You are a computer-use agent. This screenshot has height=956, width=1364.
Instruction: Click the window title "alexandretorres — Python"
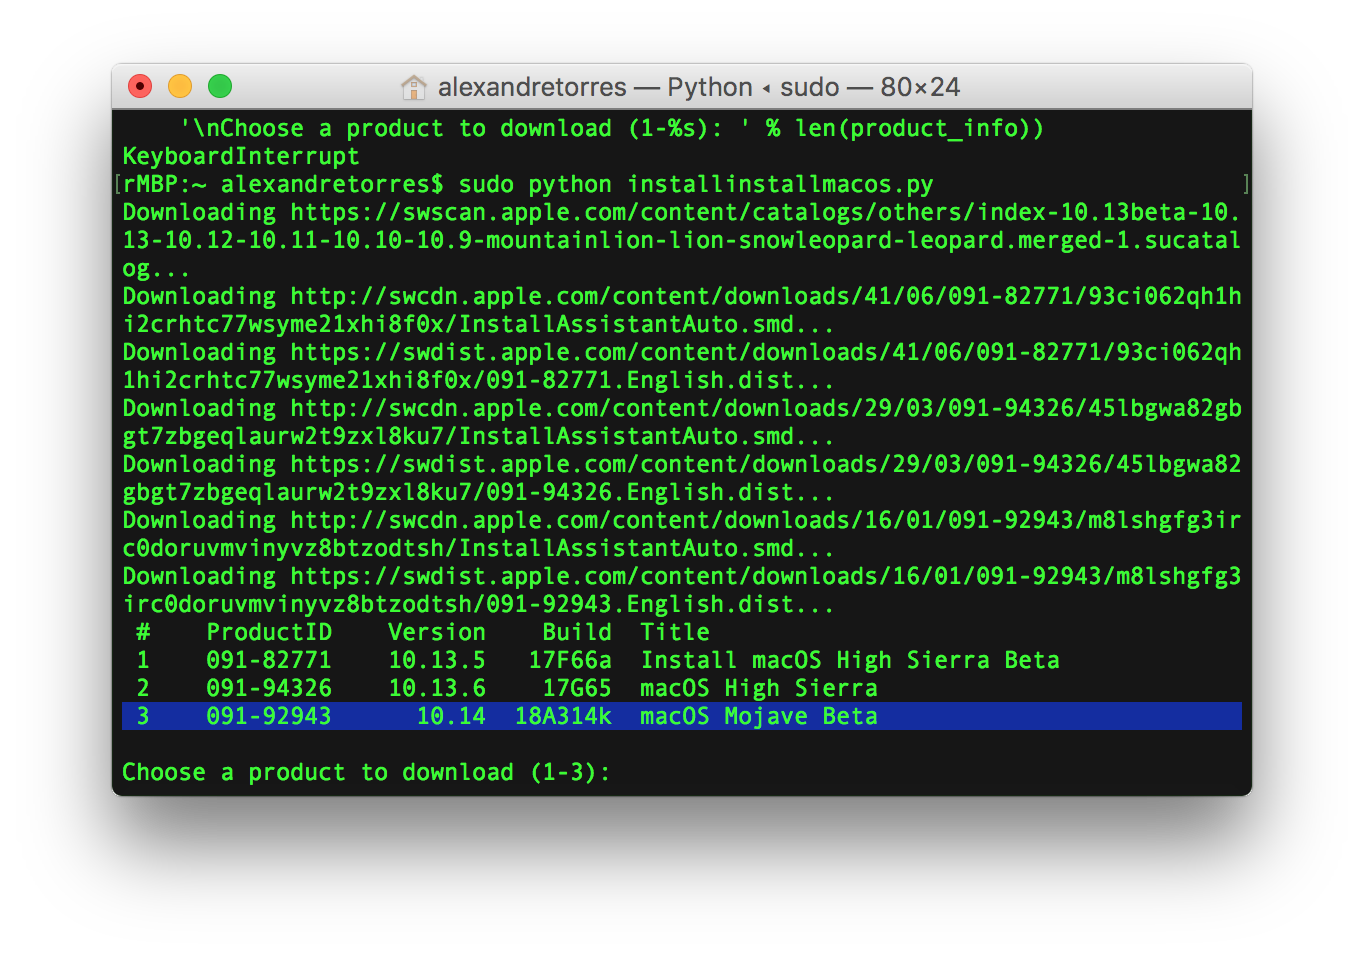[x=595, y=87]
